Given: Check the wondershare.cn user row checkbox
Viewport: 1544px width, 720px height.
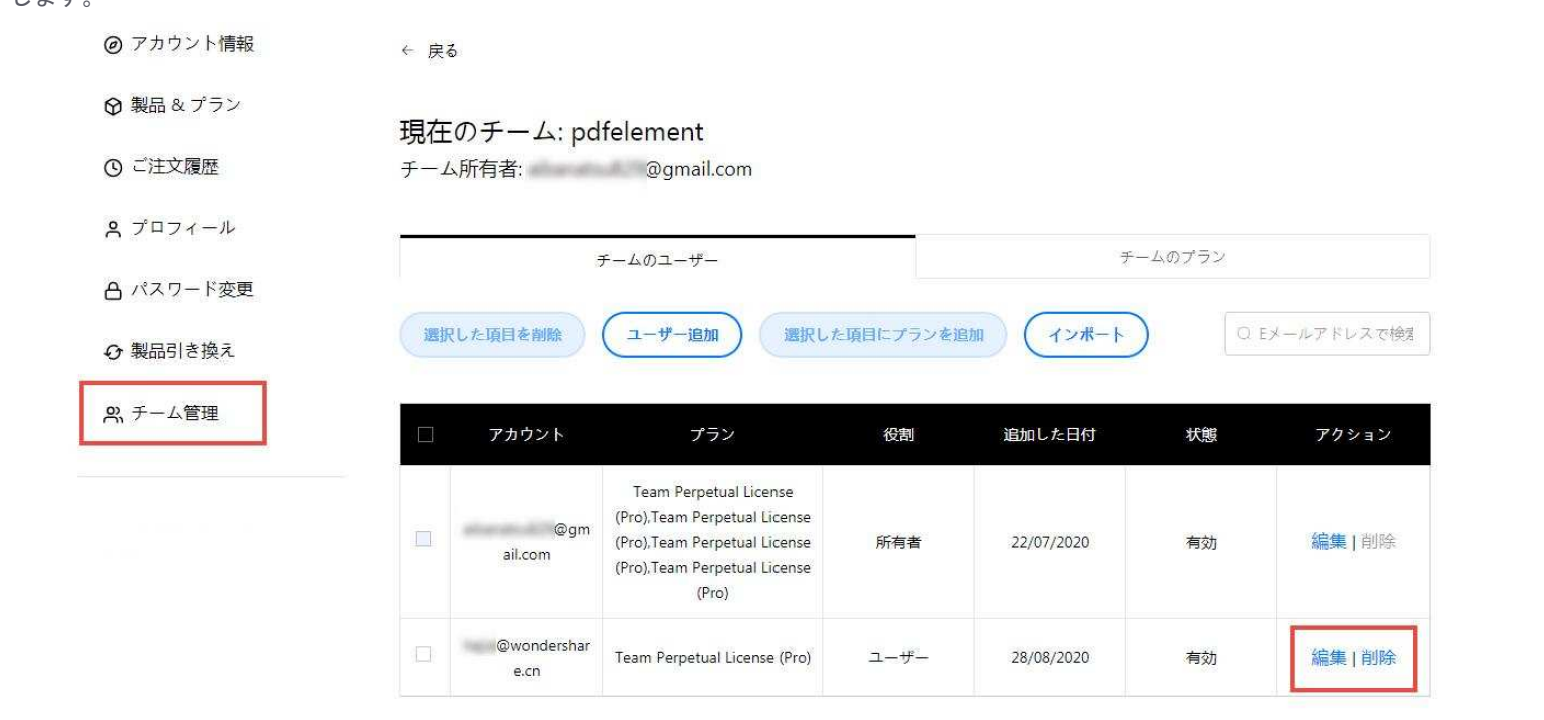Looking at the screenshot, I should [424, 653].
